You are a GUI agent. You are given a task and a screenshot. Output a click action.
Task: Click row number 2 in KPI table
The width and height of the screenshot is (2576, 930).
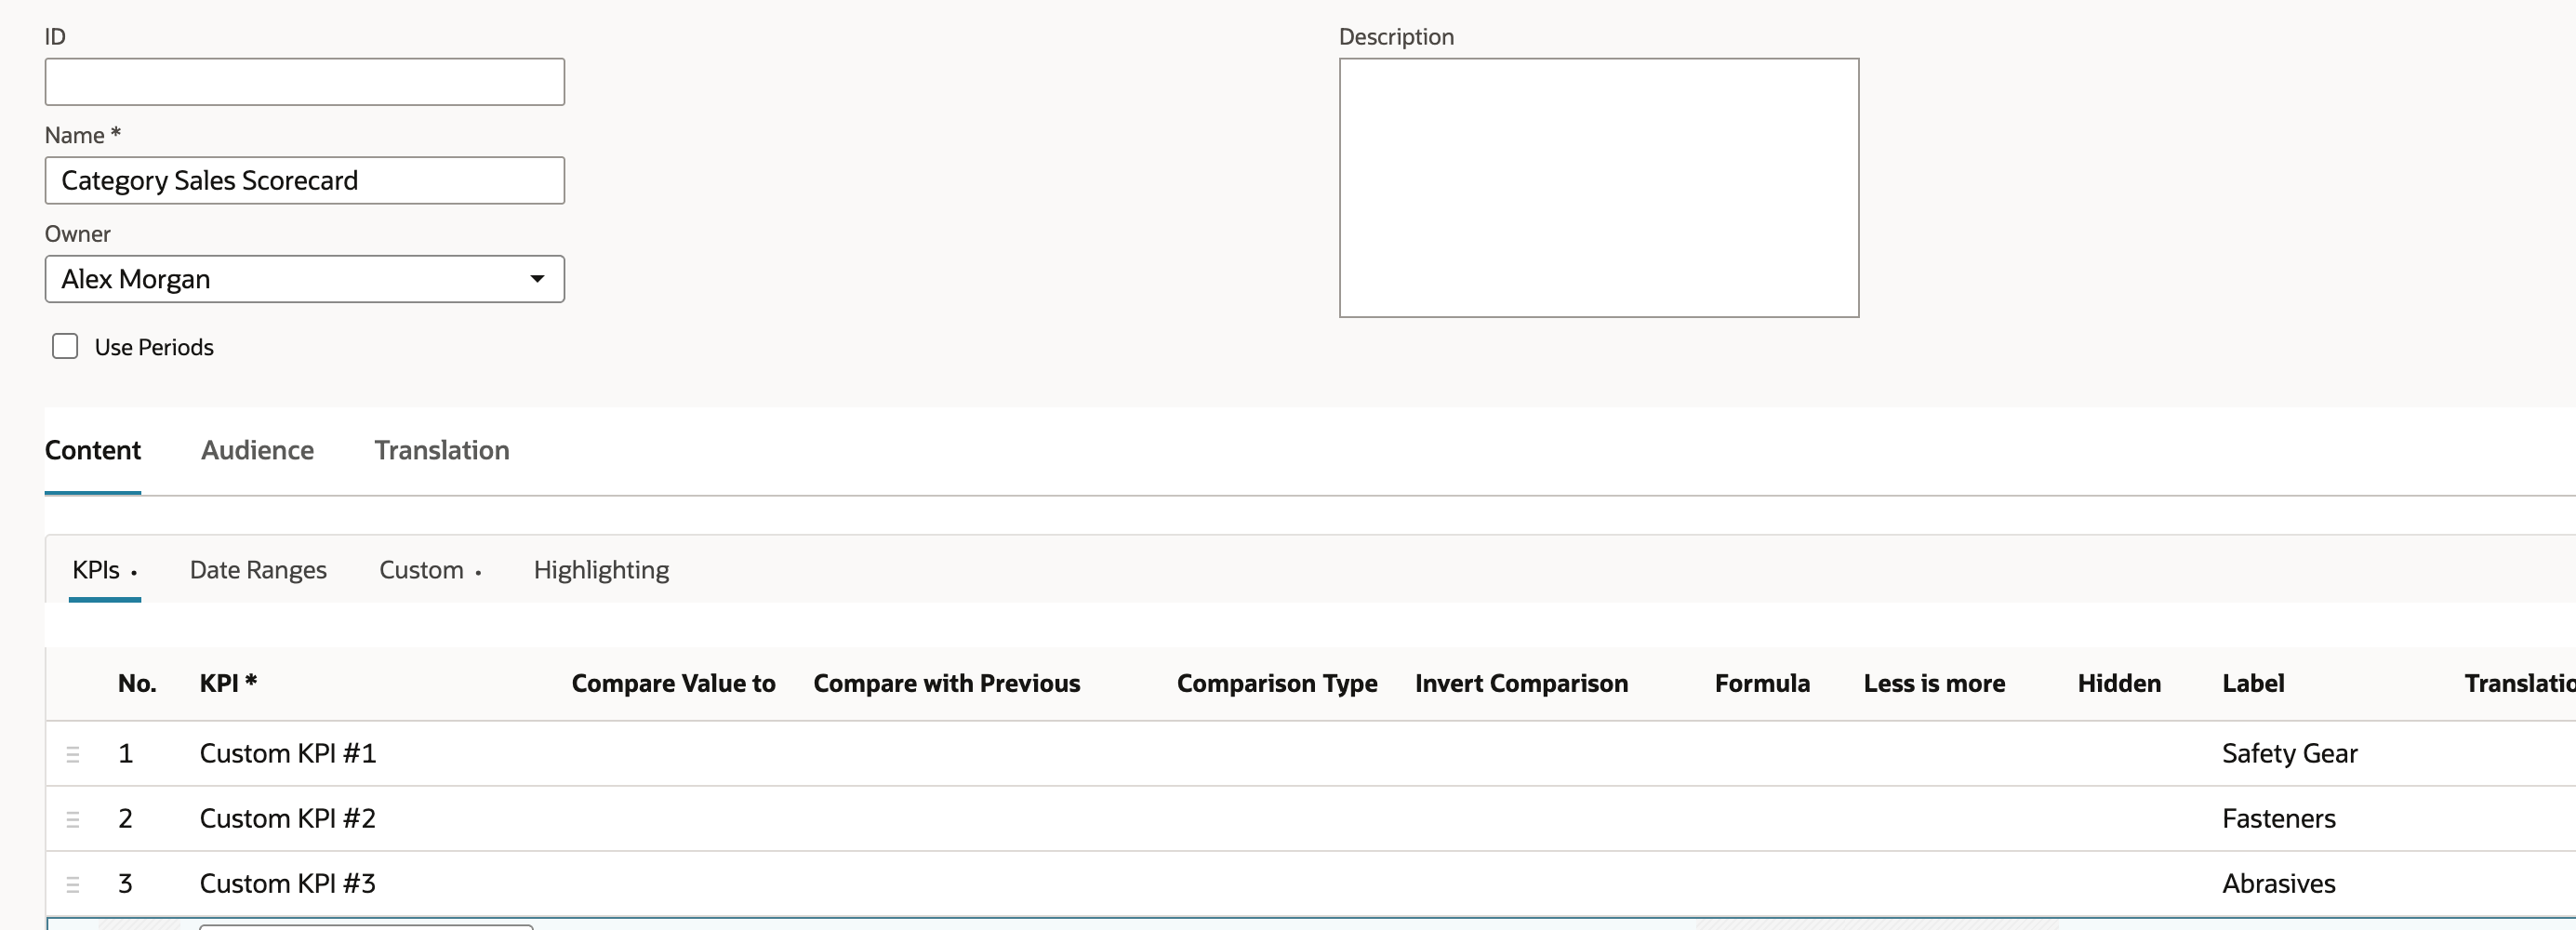click(x=125, y=819)
